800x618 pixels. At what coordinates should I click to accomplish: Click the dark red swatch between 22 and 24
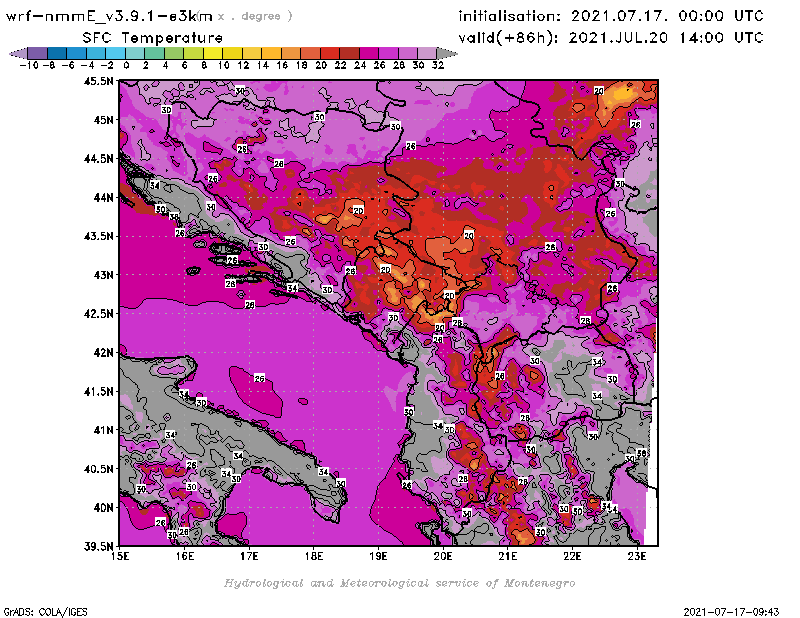coord(349,53)
